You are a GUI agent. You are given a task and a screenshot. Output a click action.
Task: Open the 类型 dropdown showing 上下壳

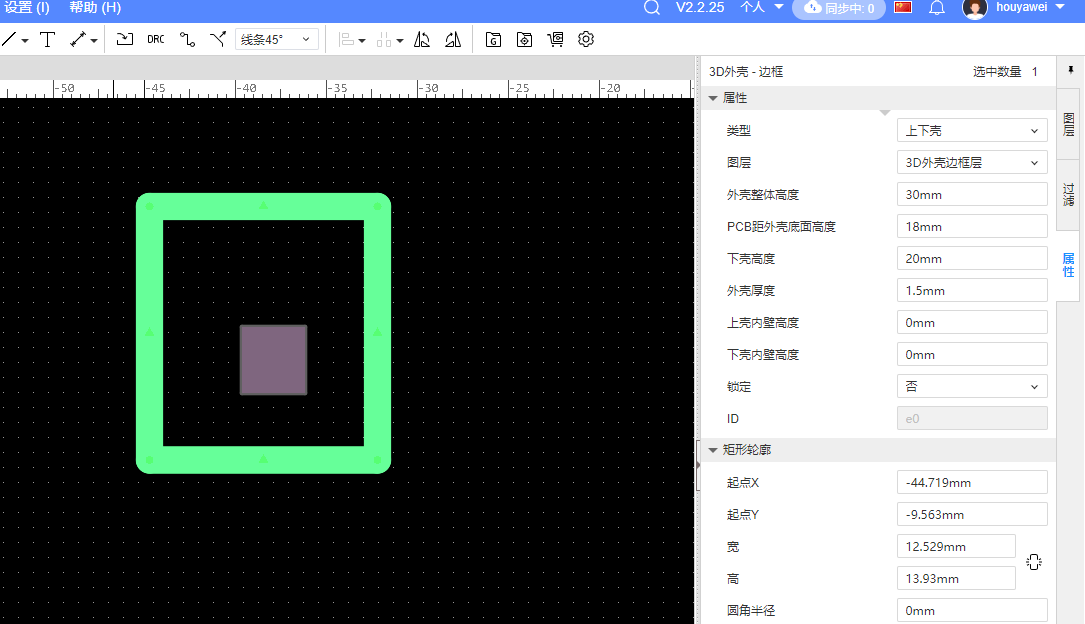972,131
